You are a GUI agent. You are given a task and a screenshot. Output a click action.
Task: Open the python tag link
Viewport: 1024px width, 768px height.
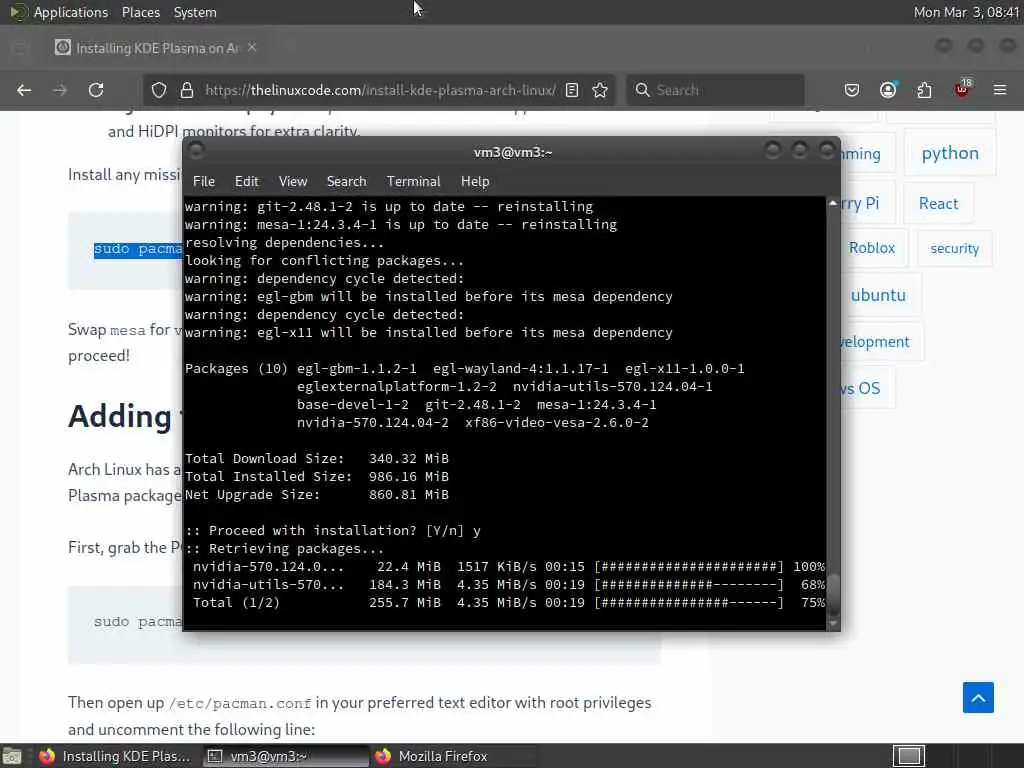pyautogui.click(x=950, y=153)
